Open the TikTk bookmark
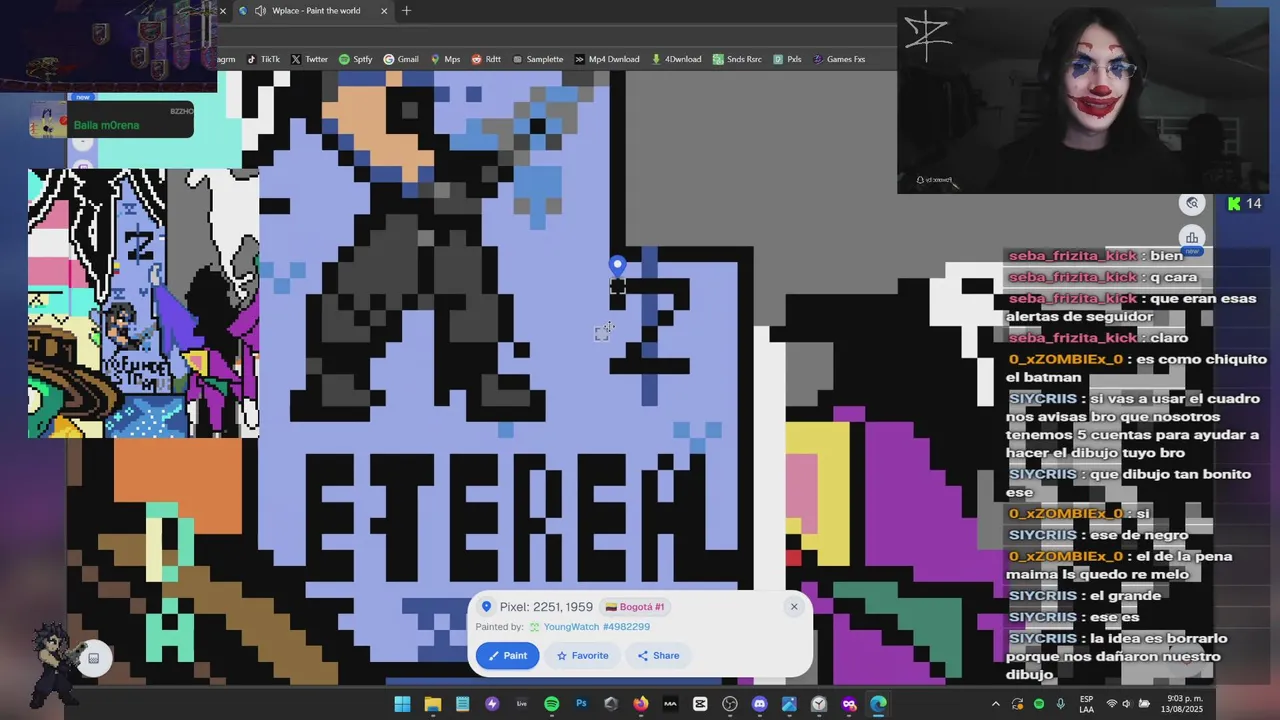 tap(262, 59)
